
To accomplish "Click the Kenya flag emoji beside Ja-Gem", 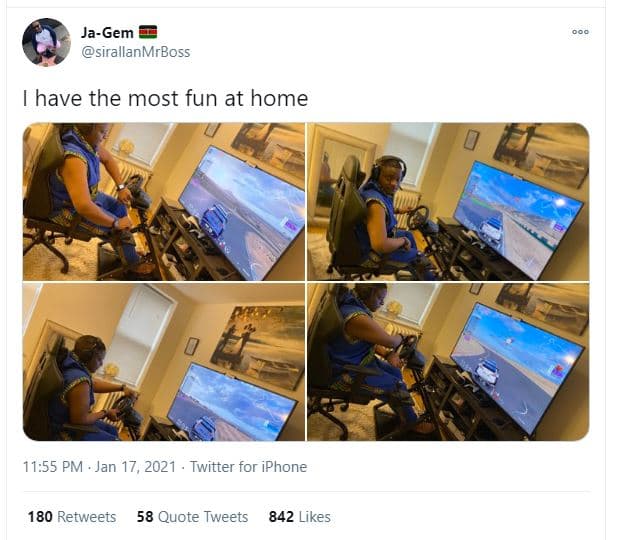I will point(148,32).
